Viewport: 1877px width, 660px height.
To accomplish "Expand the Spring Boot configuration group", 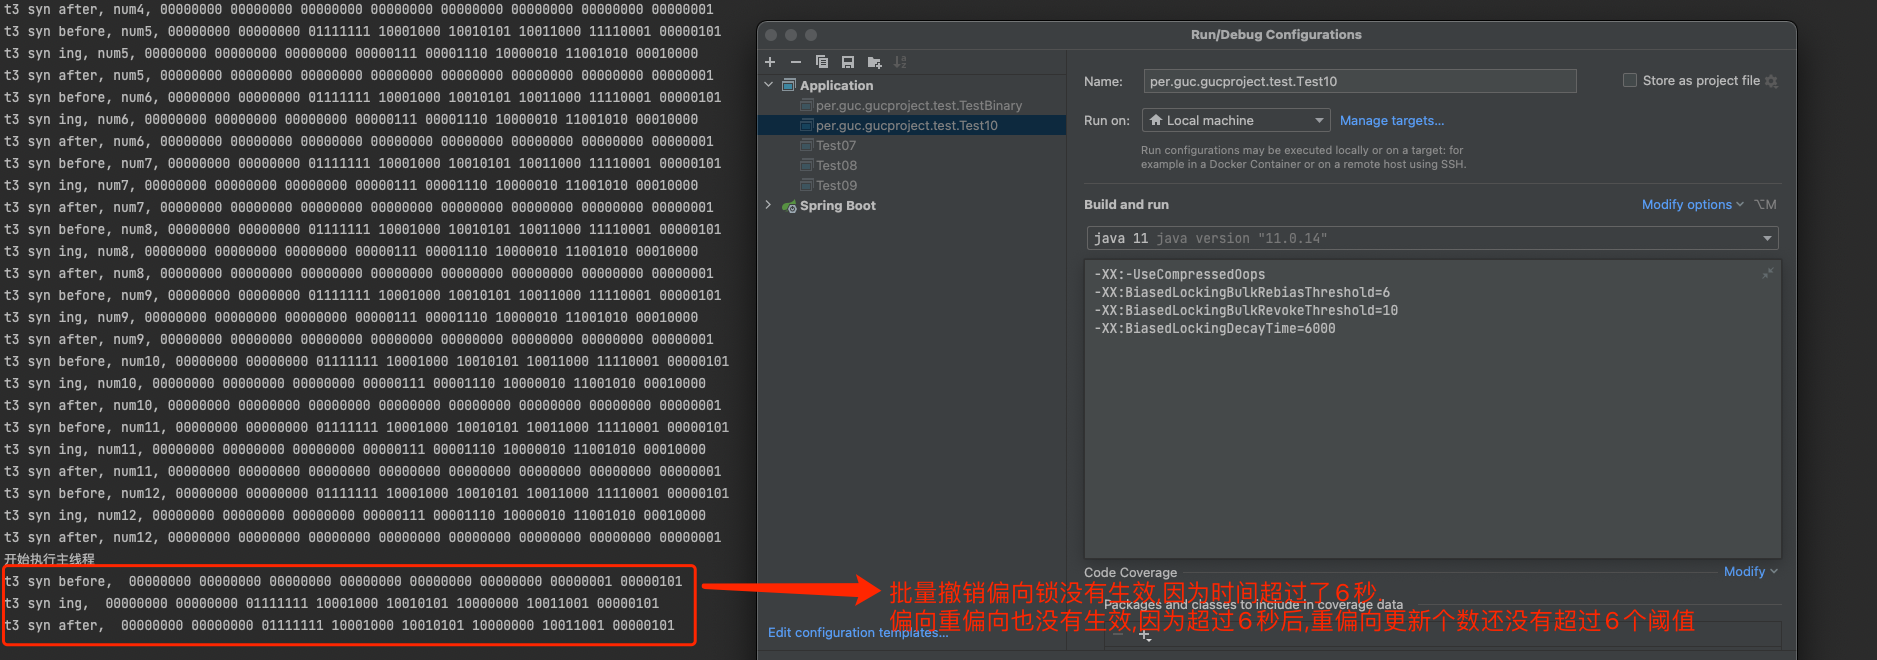I will (769, 205).
